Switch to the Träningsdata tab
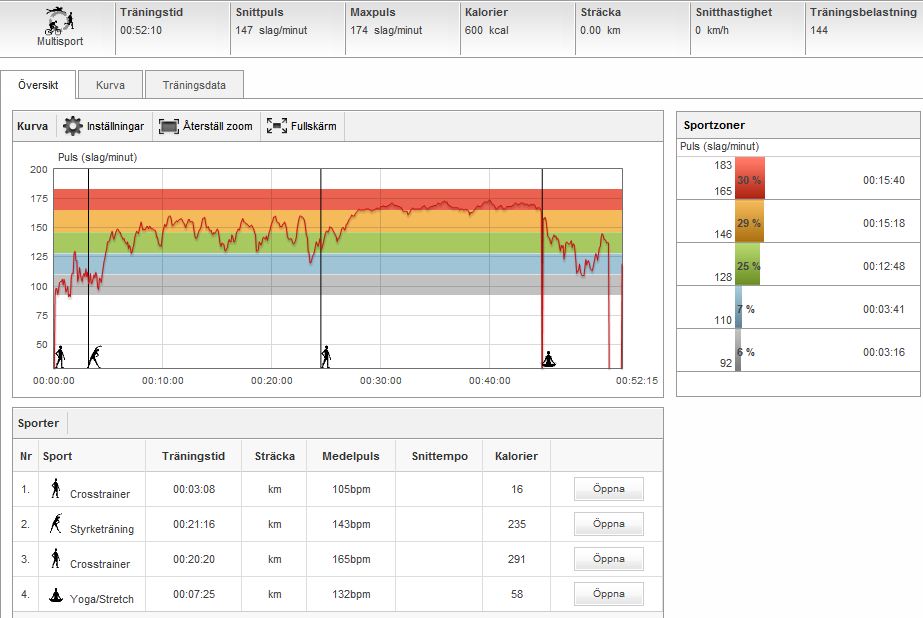Screen dimensions: 923x618 (x=194, y=85)
